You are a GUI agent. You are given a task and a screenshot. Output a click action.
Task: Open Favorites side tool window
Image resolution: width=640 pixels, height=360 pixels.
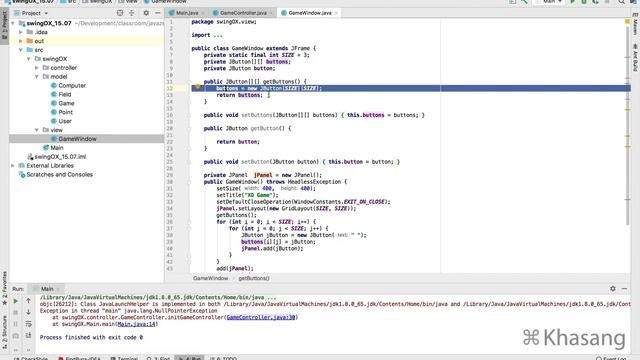4,288
